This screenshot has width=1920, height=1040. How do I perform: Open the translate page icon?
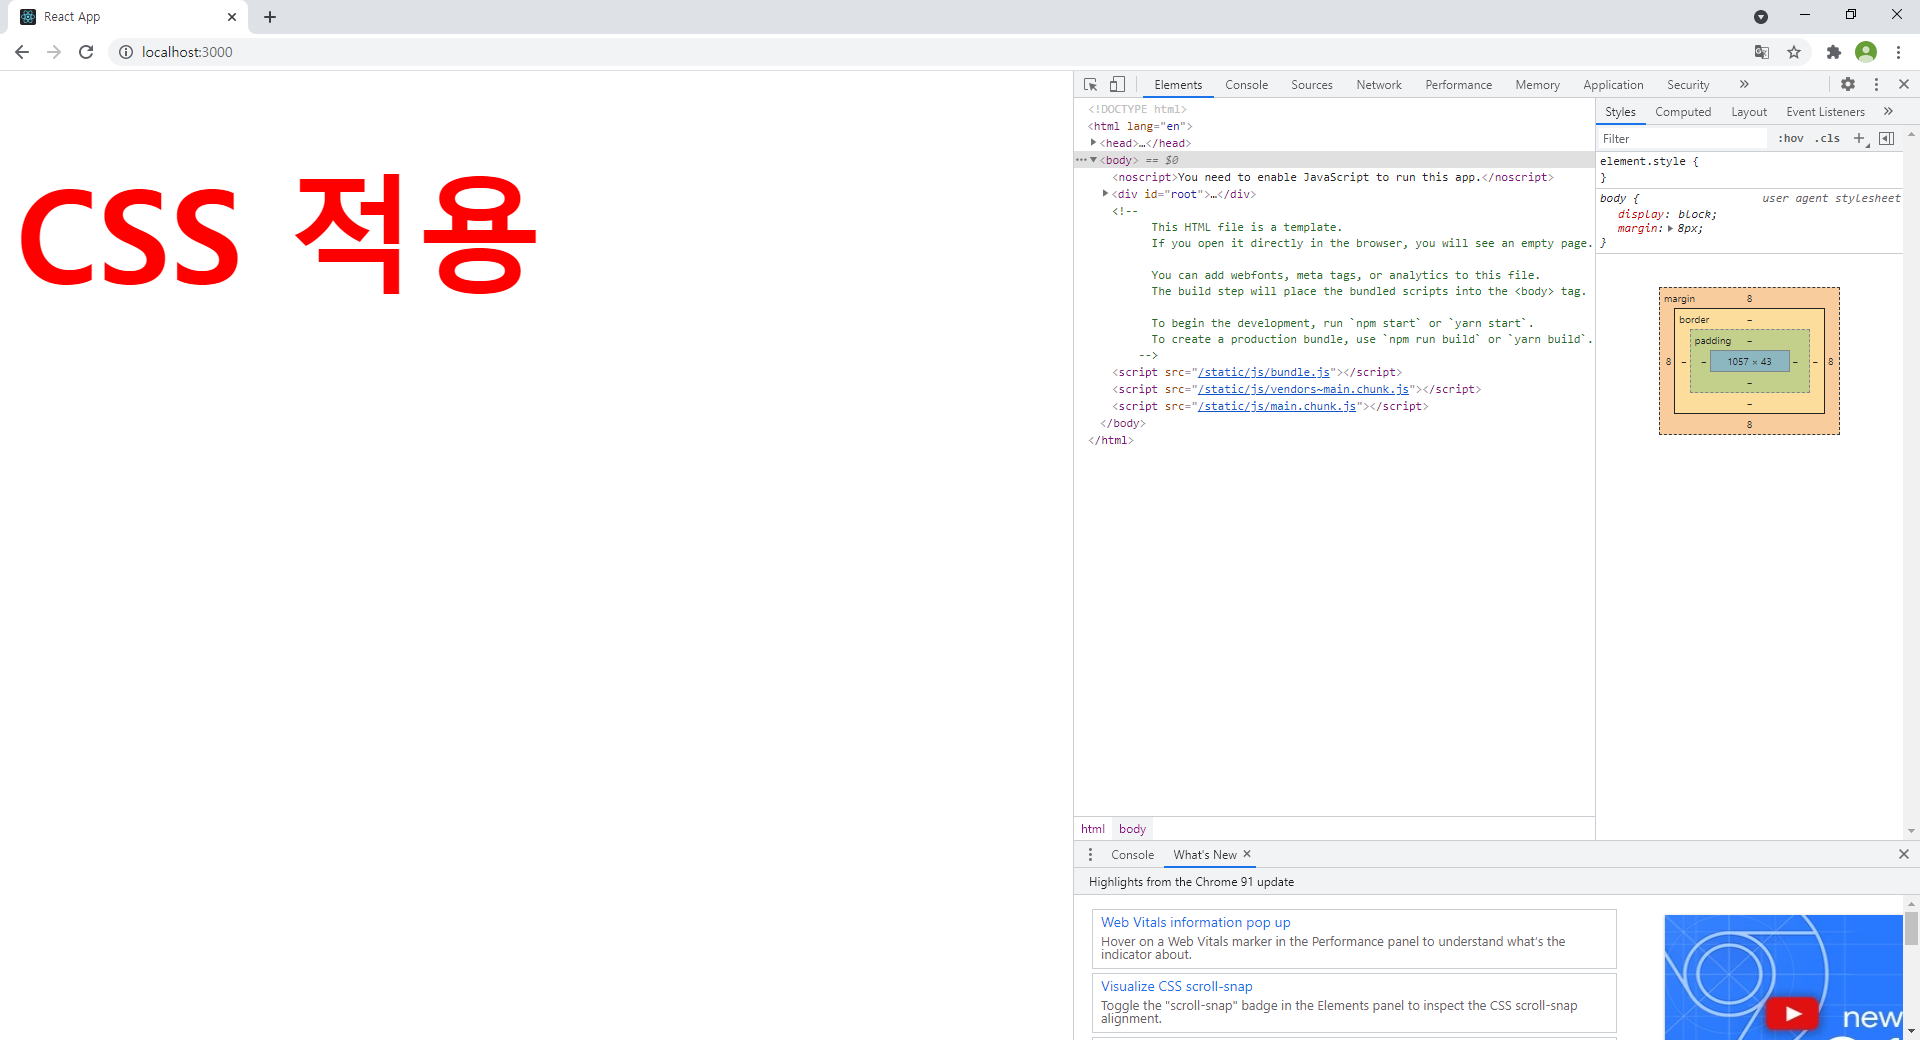[x=1762, y=52]
